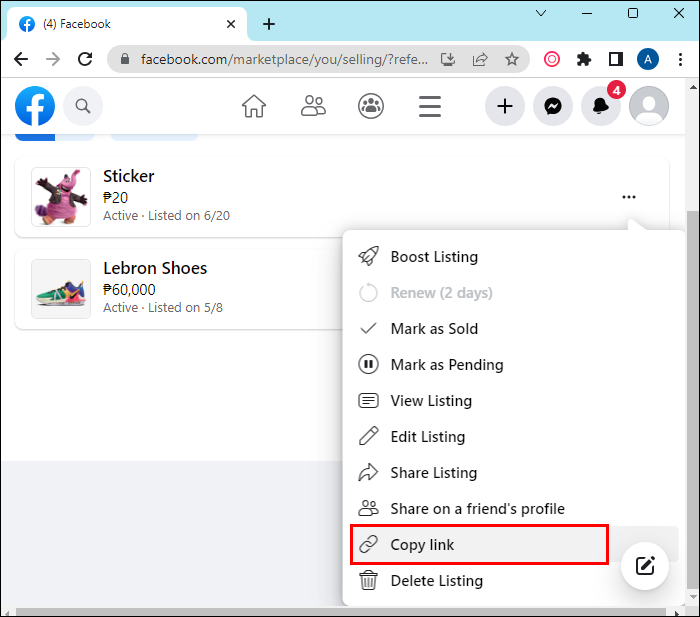Image resolution: width=700 pixels, height=617 pixels.
Task: Click the scrollbar down arrow
Action: (x=693, y=596)
